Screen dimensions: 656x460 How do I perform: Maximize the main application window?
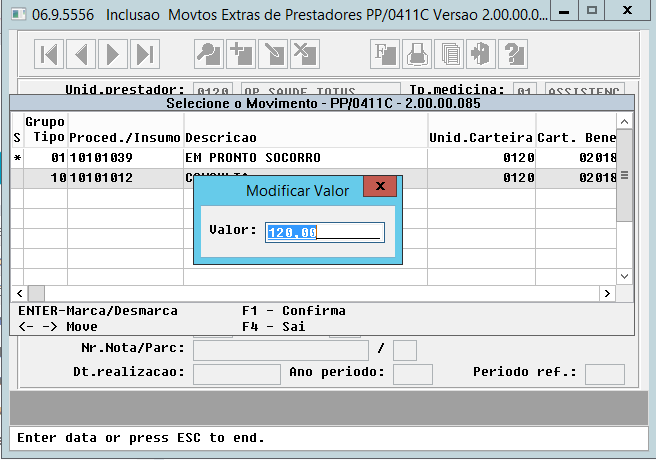coord(592,11)
